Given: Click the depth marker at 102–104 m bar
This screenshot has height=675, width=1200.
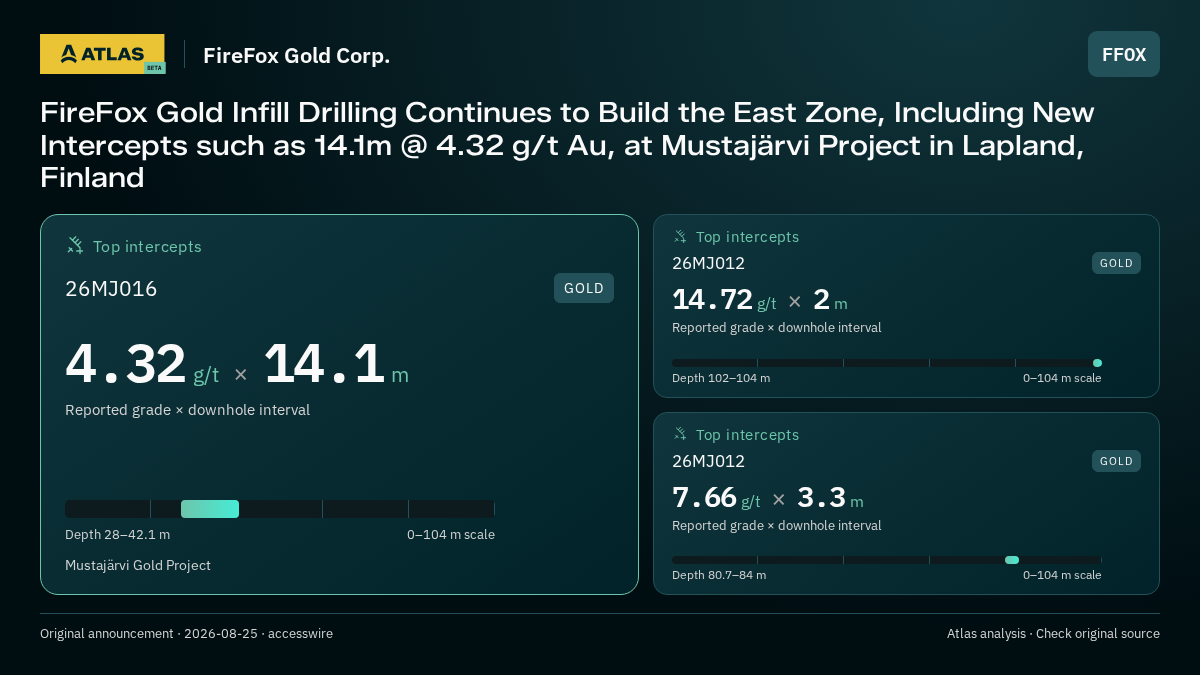Looking at the screenshot, I should (1097, 363).
